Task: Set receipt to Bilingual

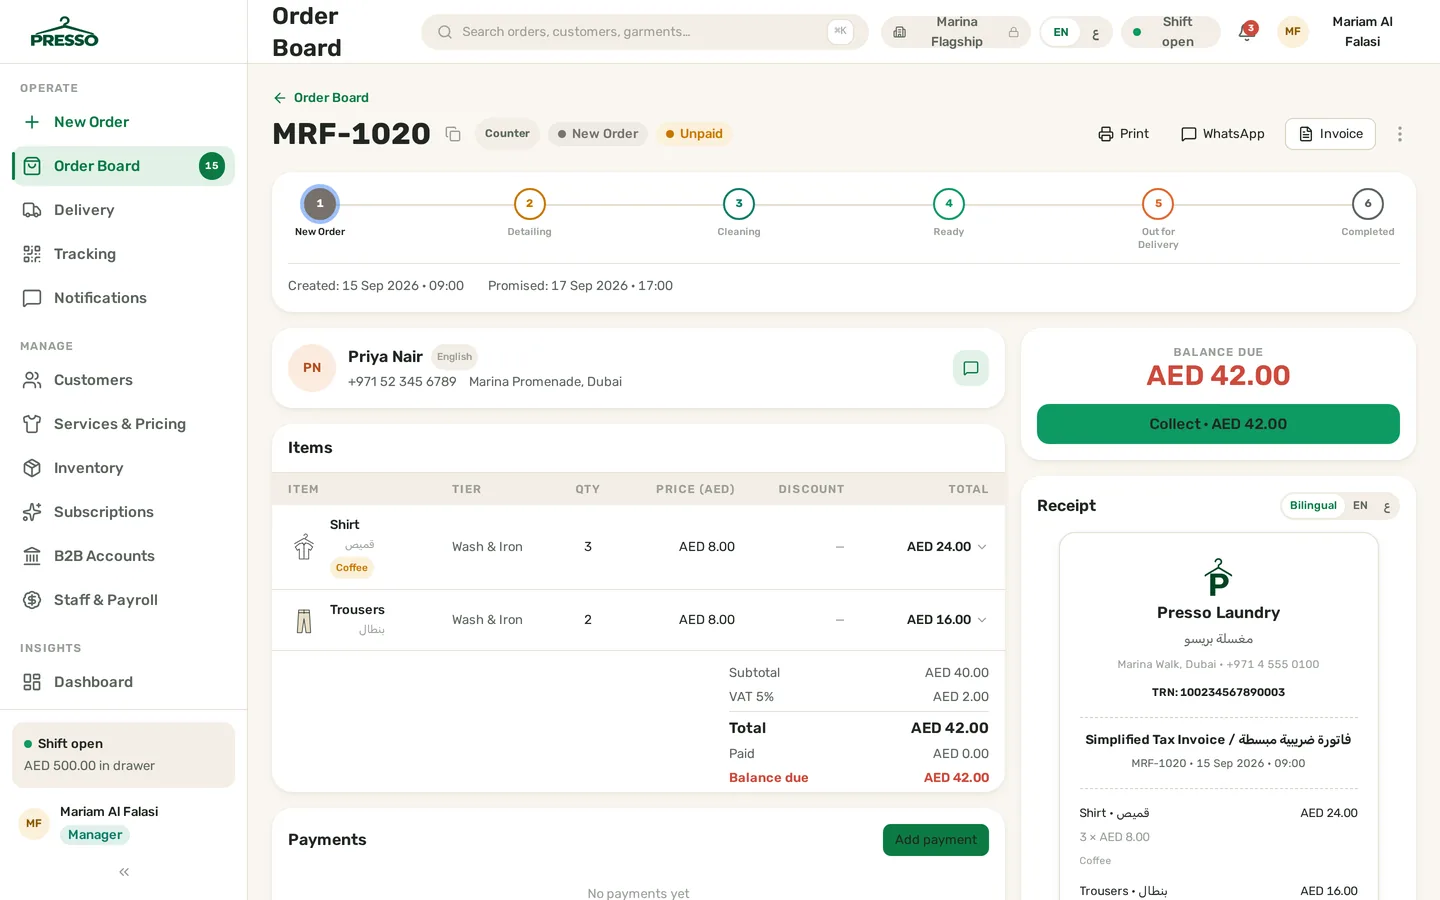Action: pos(1313,506)
